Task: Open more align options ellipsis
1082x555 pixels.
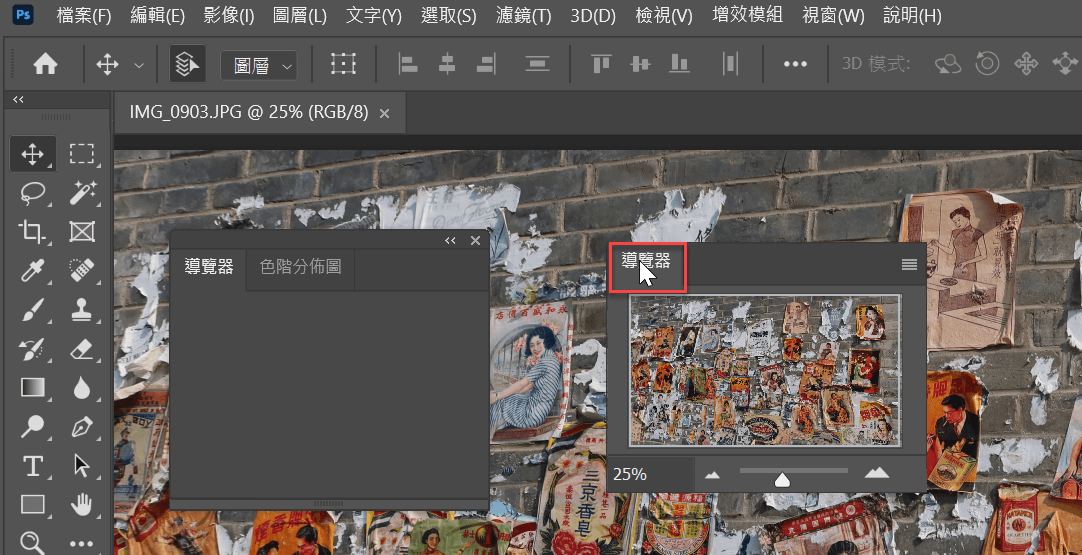Action: (795, 64)
